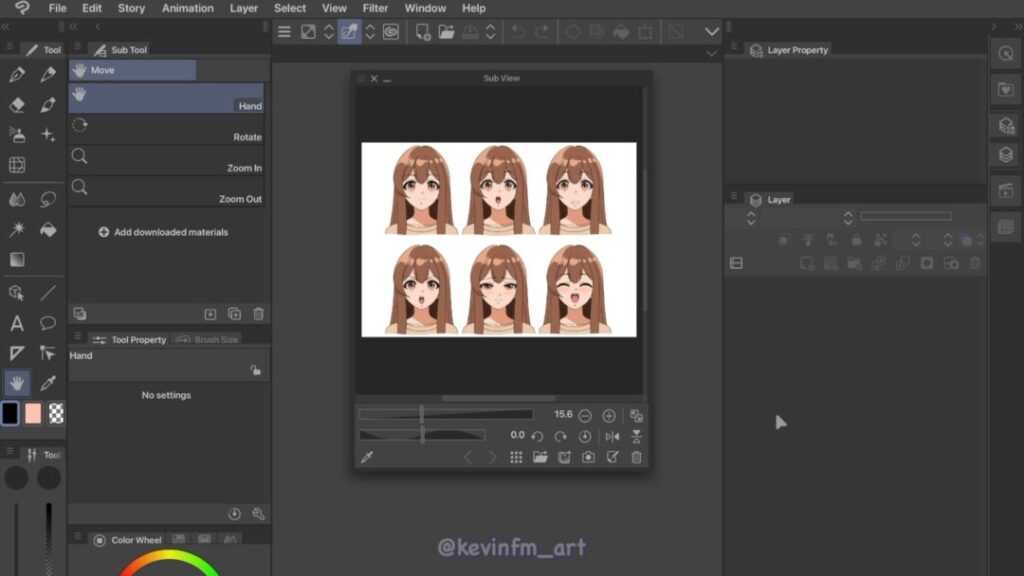
Task: Click the Sub View import folder icon
Action: 540,457
